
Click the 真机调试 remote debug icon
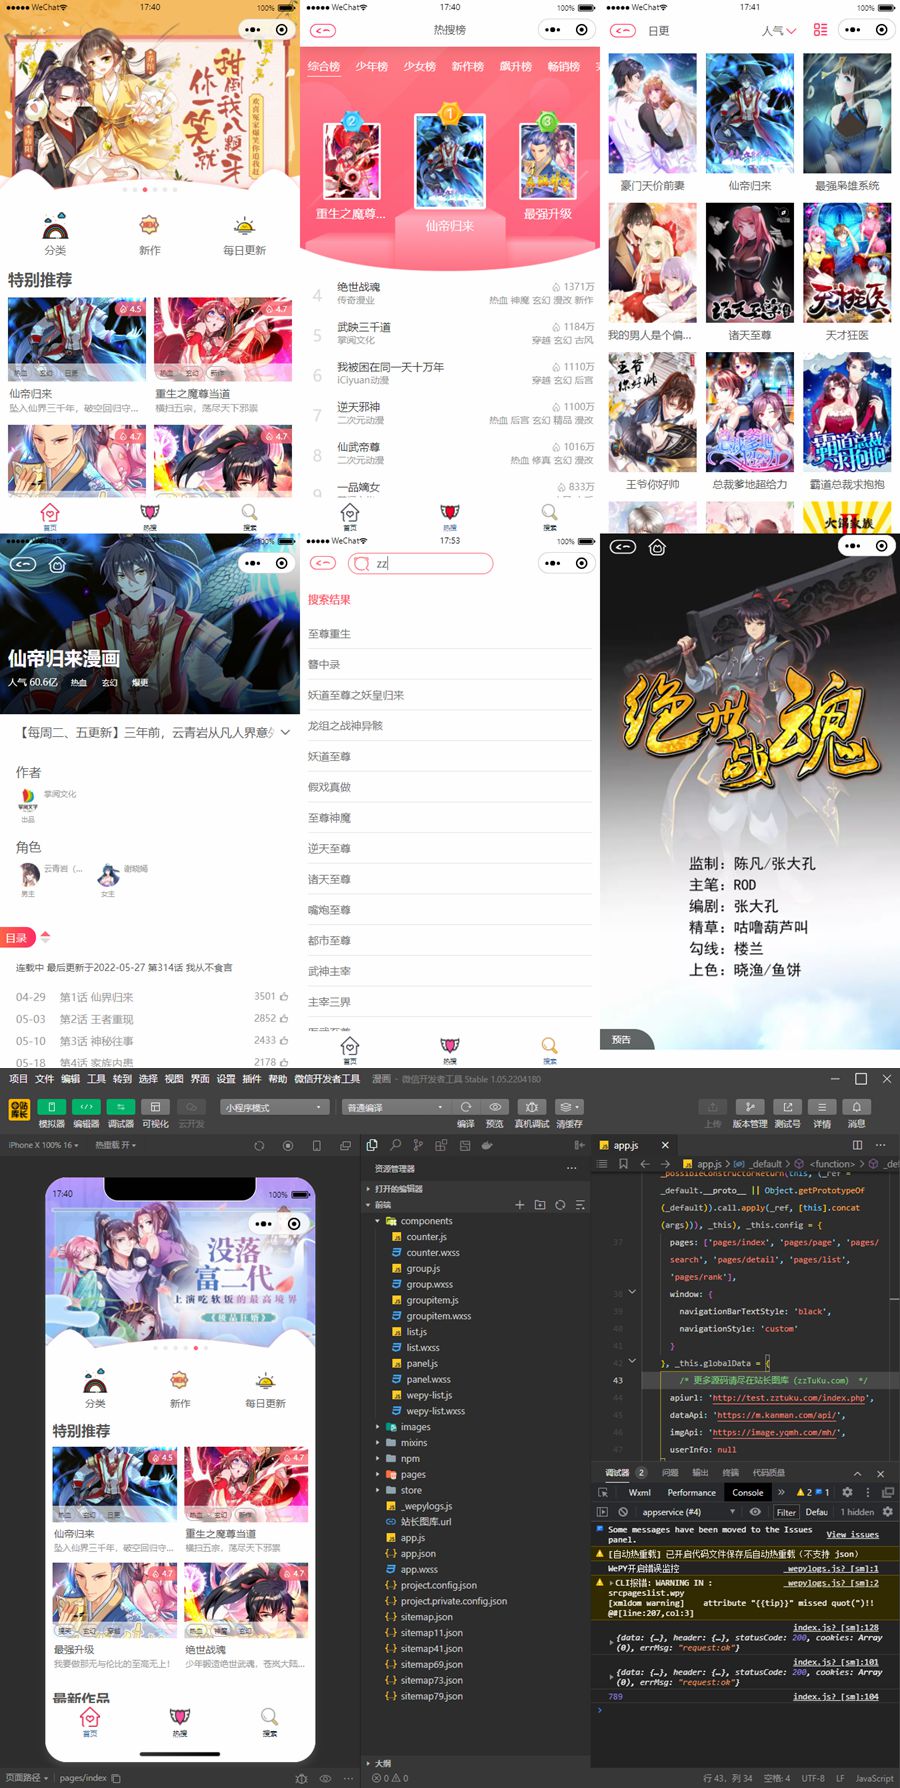(532, 1107)
